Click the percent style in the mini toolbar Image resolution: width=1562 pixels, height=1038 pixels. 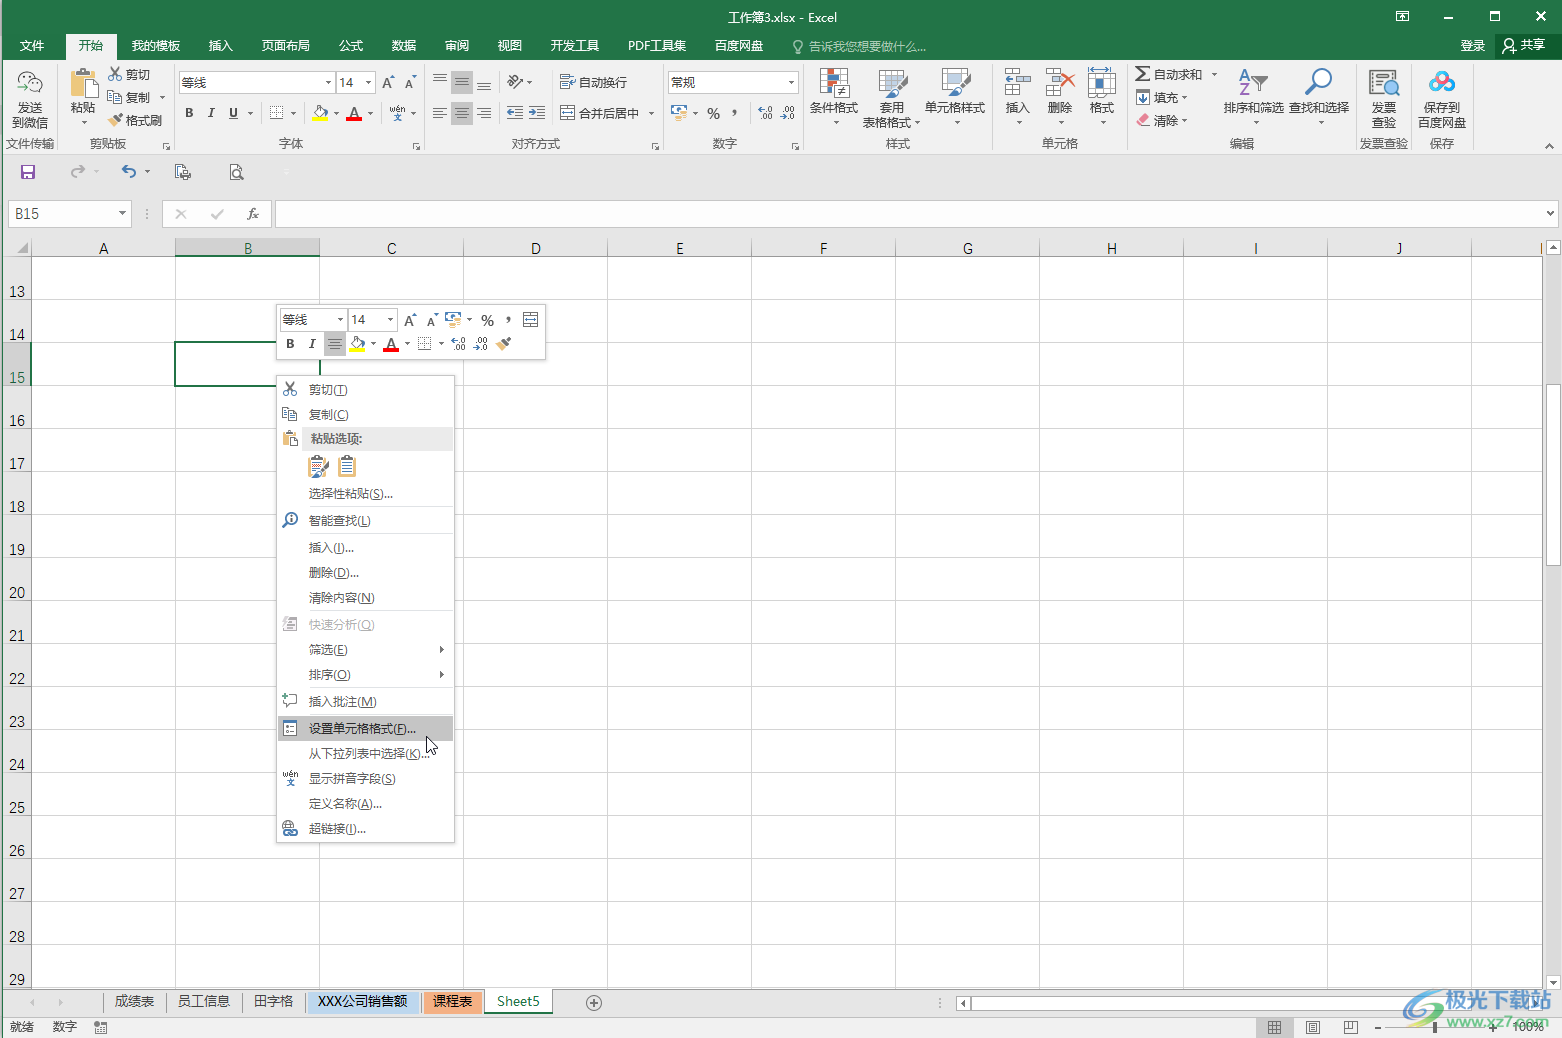coord(487,320)
